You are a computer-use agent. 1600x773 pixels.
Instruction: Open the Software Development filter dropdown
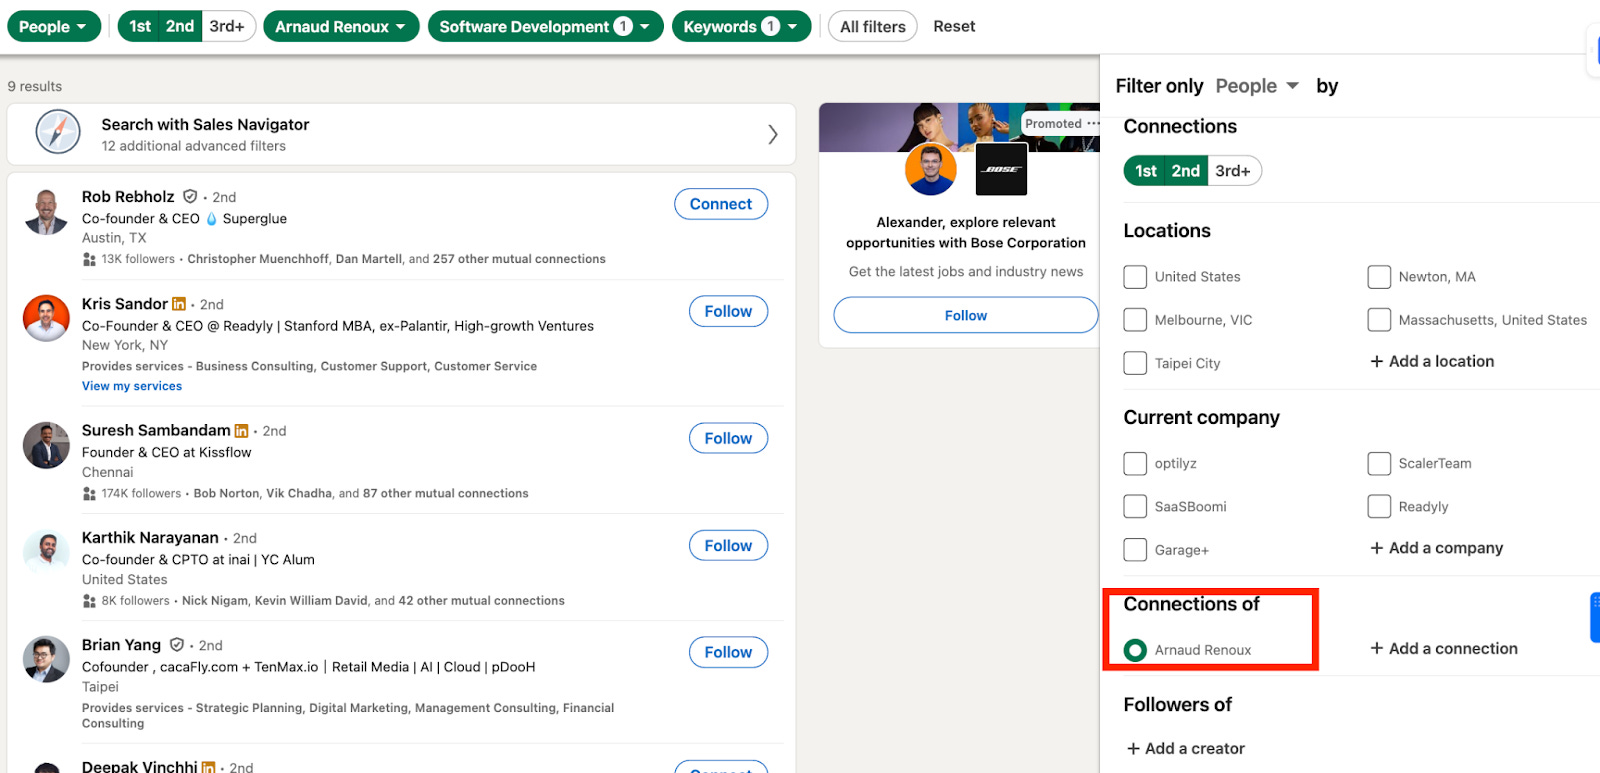545,27
